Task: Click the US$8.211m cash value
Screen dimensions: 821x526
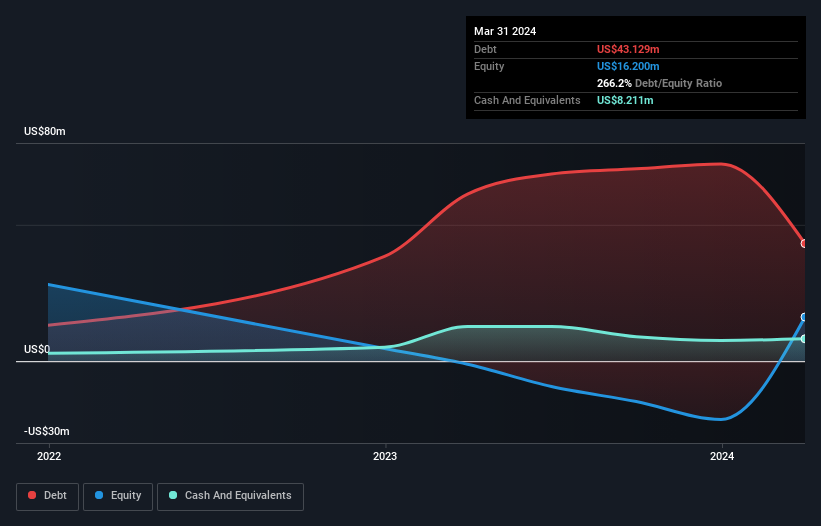Action: tap(625, 100)
